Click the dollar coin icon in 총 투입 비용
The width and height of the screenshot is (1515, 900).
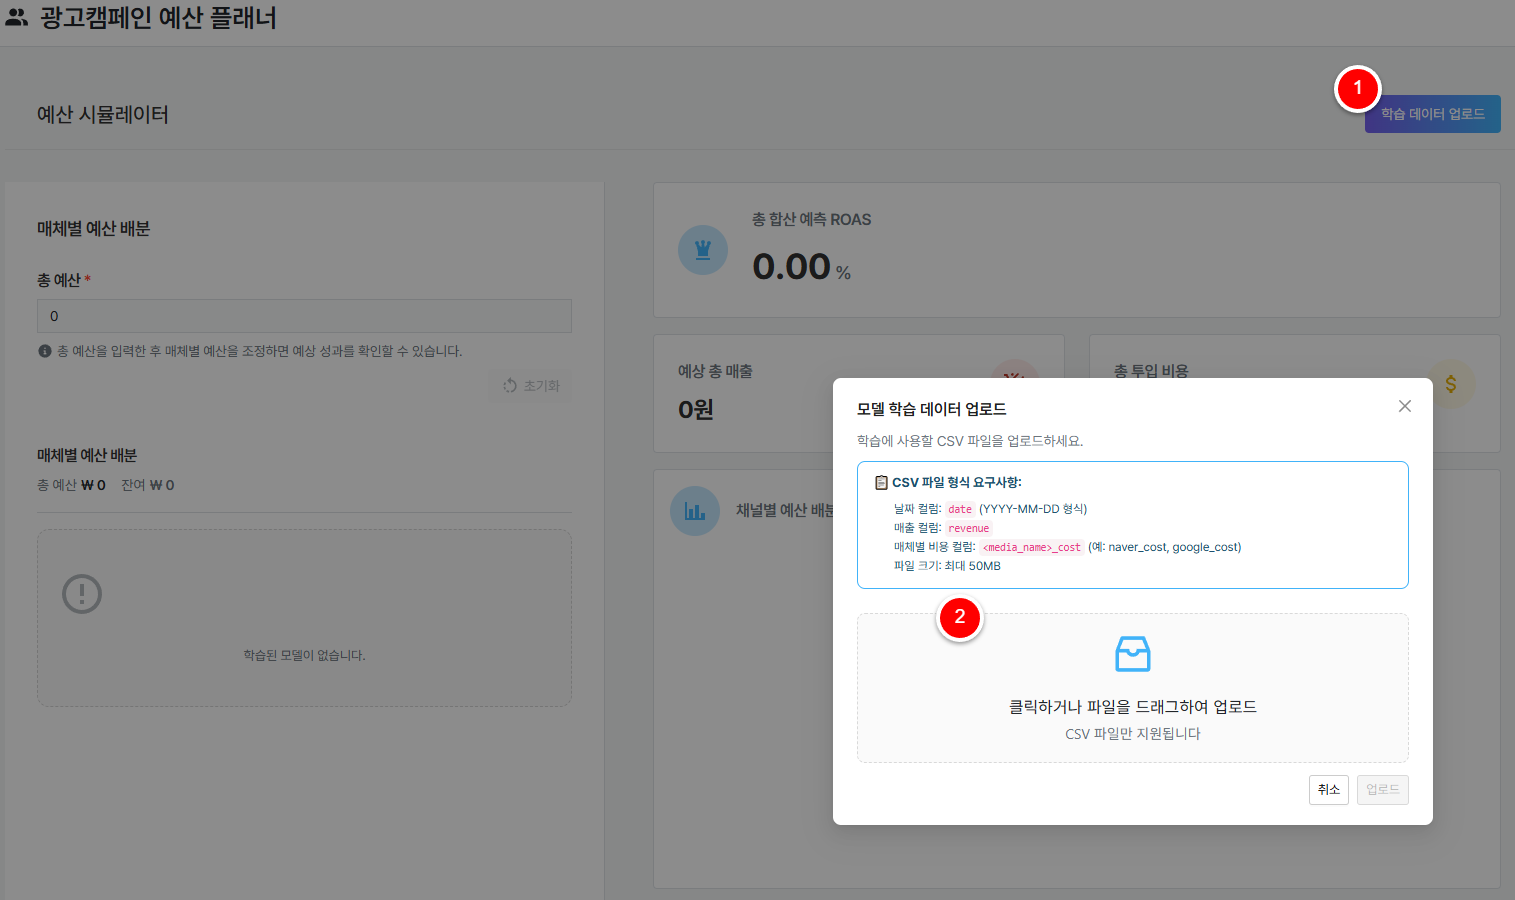[x=1450, y=384]
